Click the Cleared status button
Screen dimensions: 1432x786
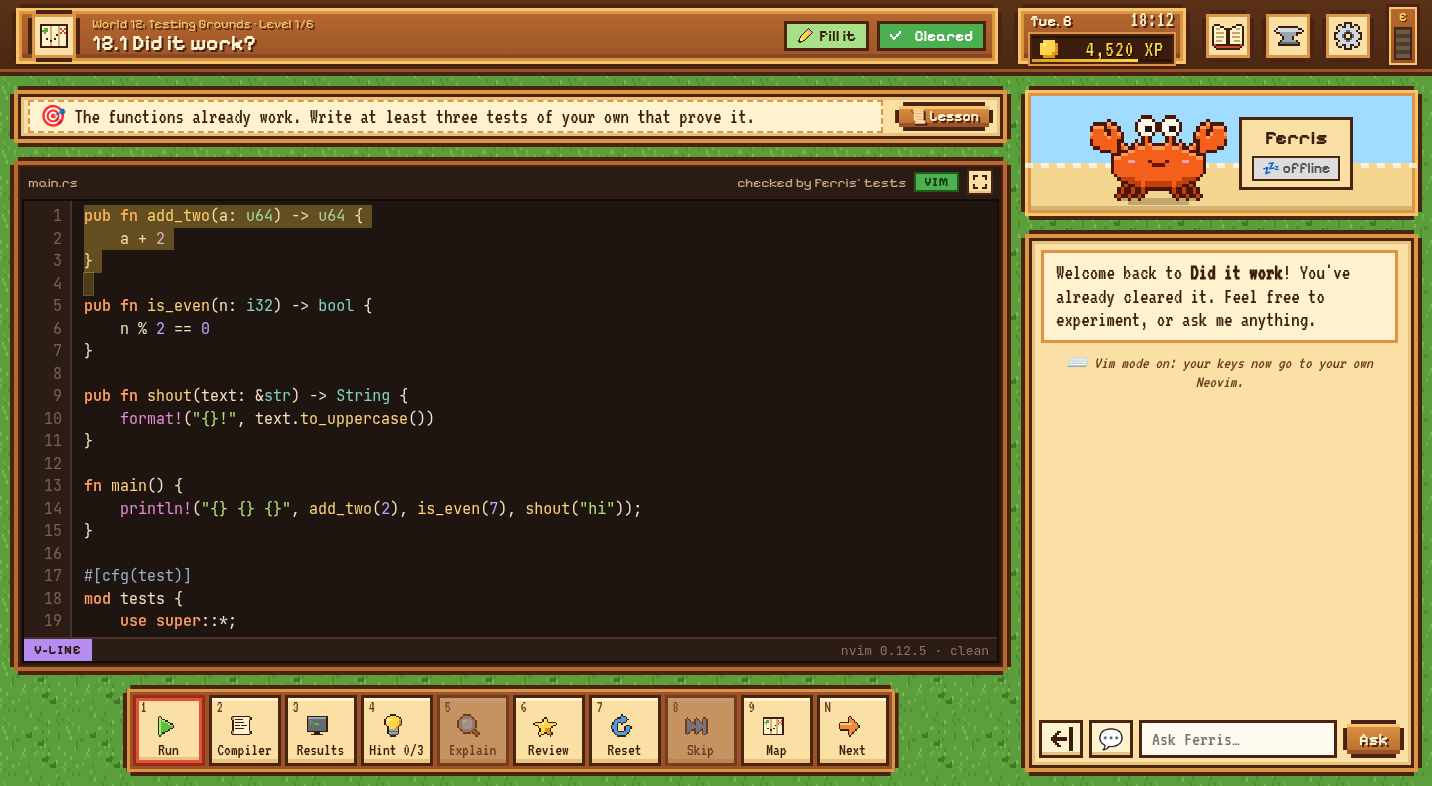[x=932, y=36]
